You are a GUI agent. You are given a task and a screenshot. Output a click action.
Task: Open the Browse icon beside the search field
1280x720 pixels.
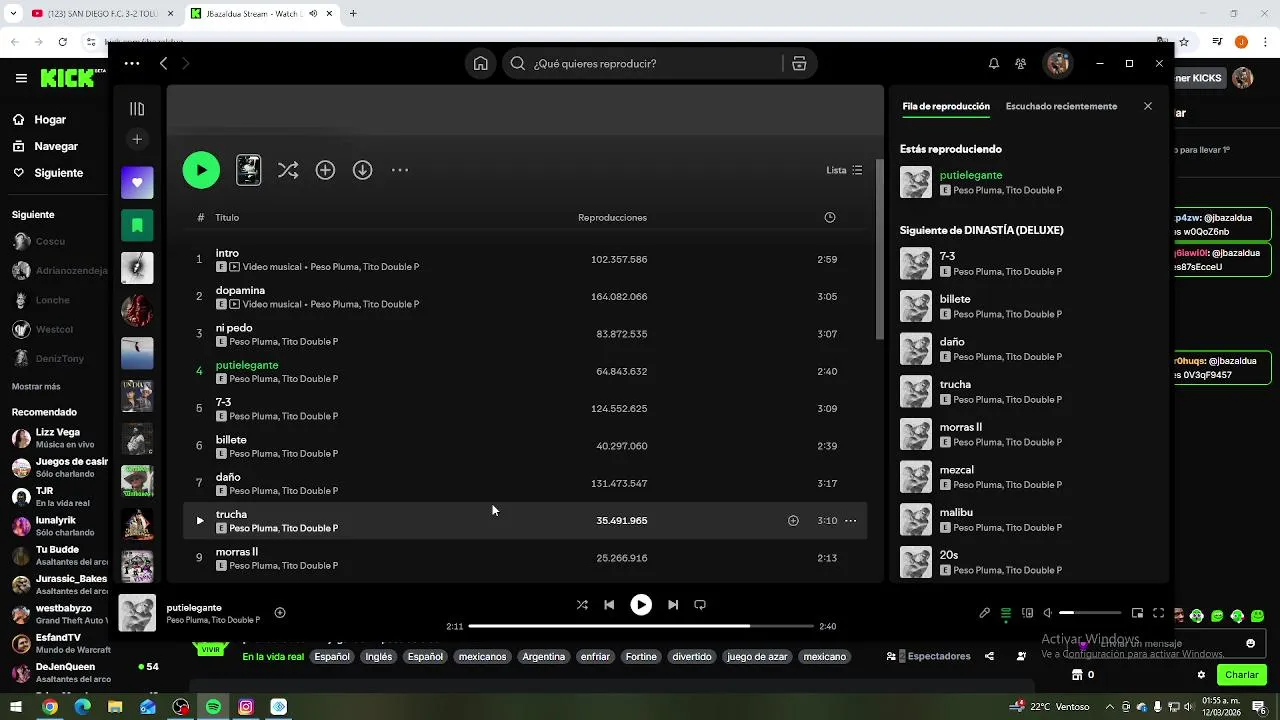[799, 63]
